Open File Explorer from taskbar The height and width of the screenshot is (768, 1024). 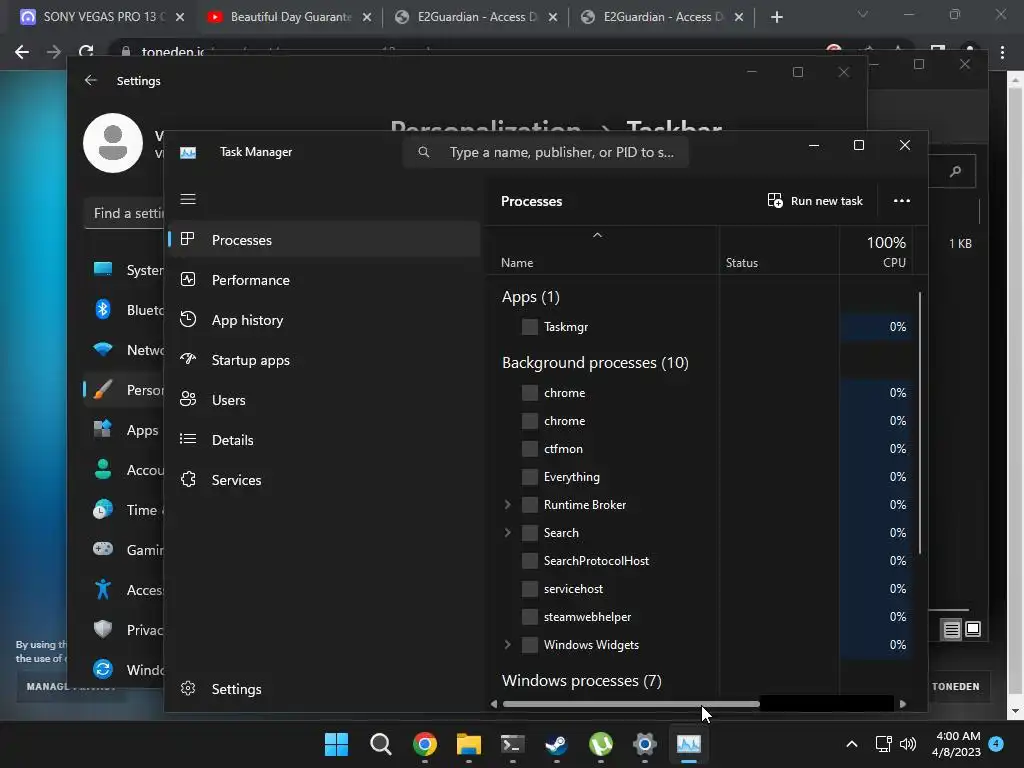[468, 744]
